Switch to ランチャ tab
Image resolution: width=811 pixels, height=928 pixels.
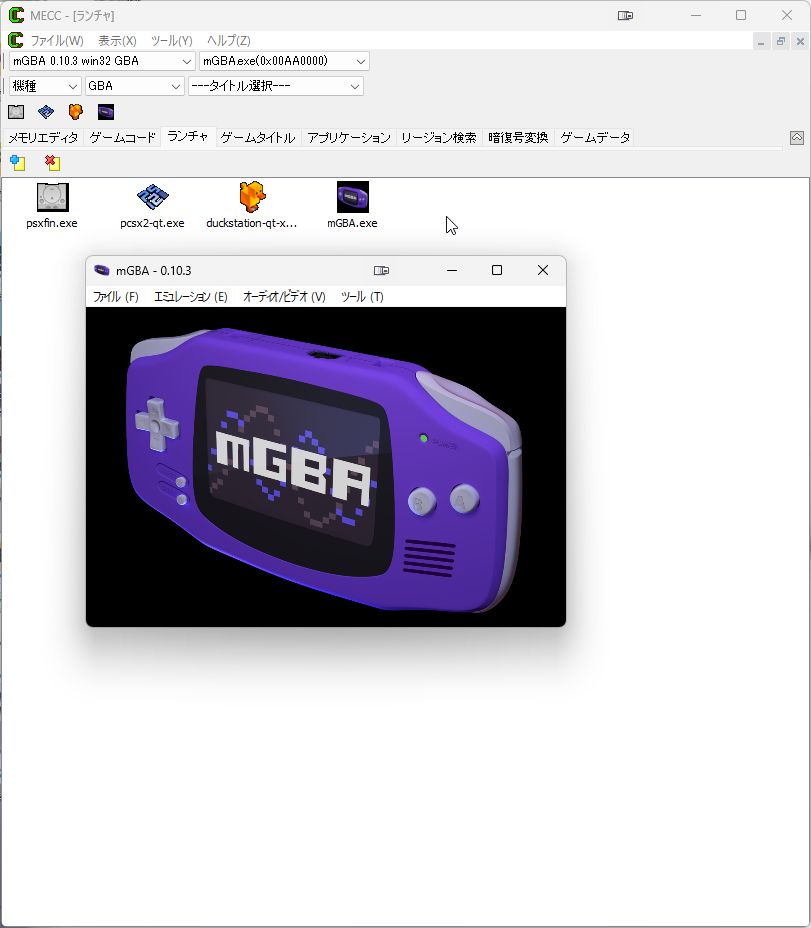pyautogui.click(x=188, y=137)
